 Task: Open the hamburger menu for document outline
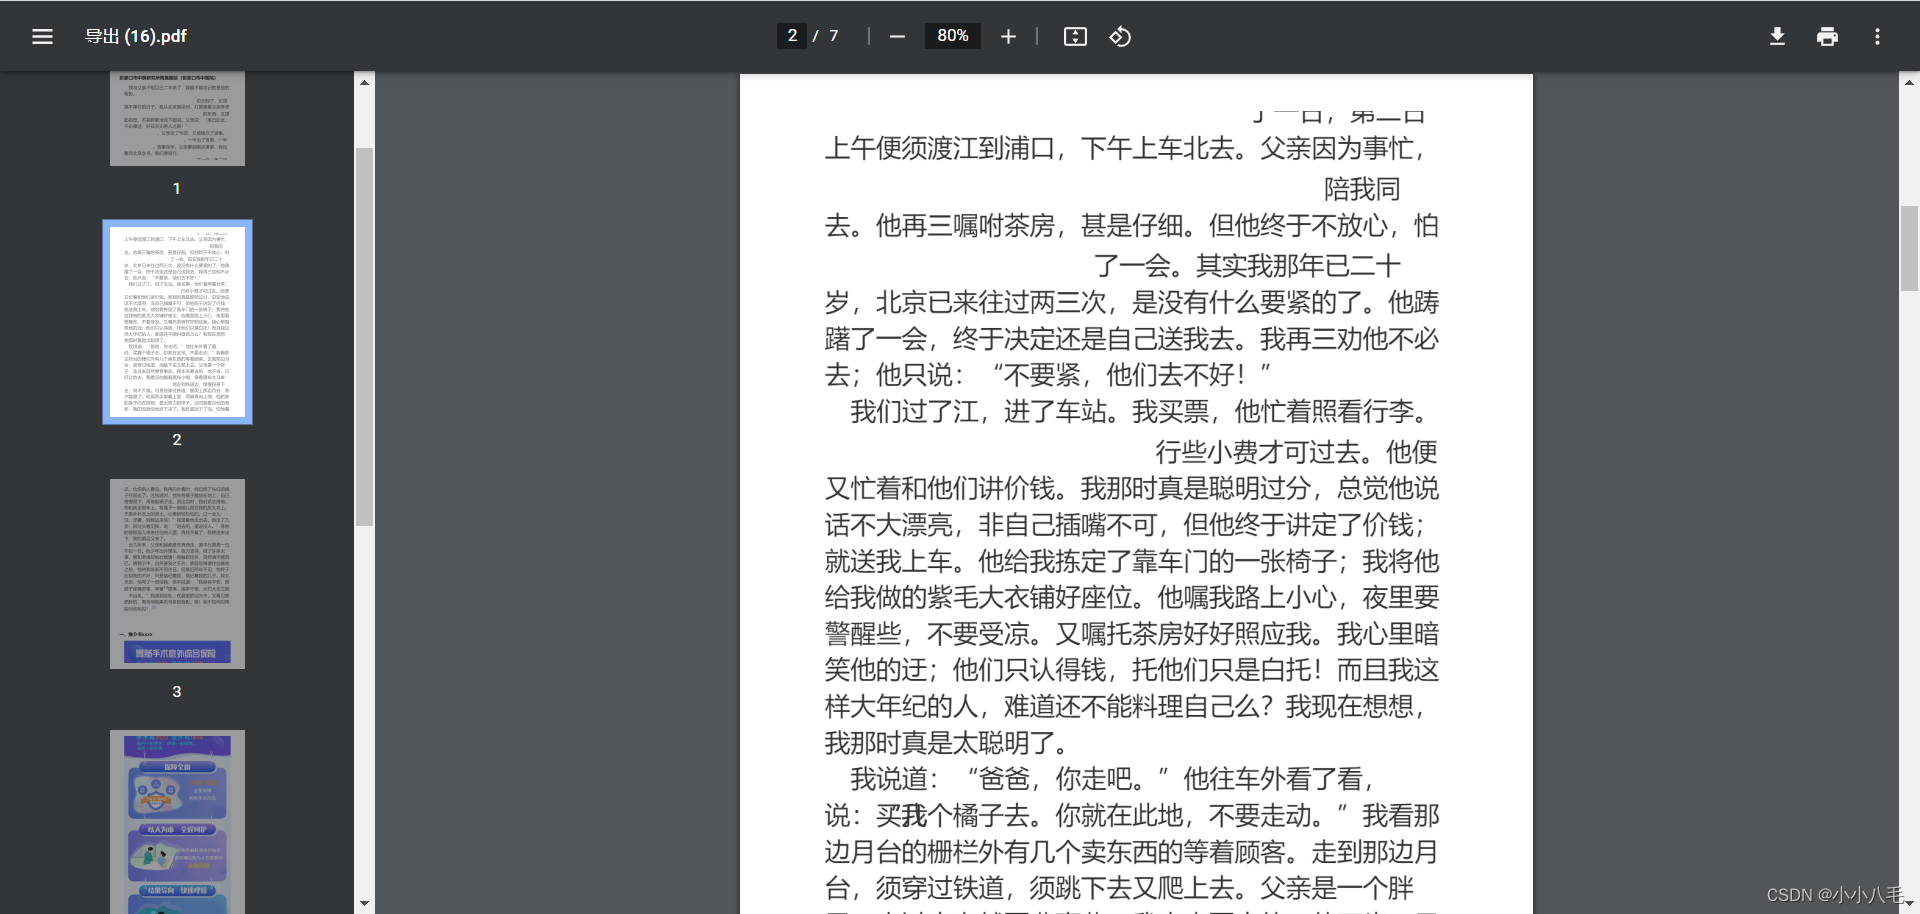(x=42, y=36)
